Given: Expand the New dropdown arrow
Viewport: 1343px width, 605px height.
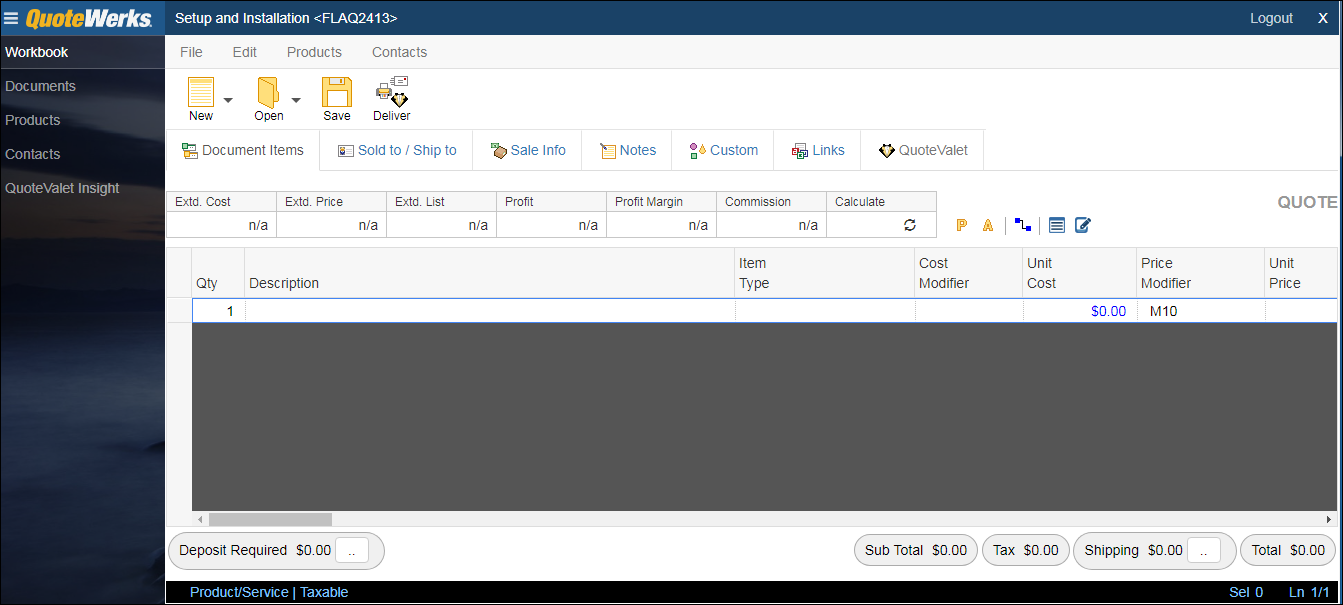Looking at the screenshot, I should [x=228, y=100].
